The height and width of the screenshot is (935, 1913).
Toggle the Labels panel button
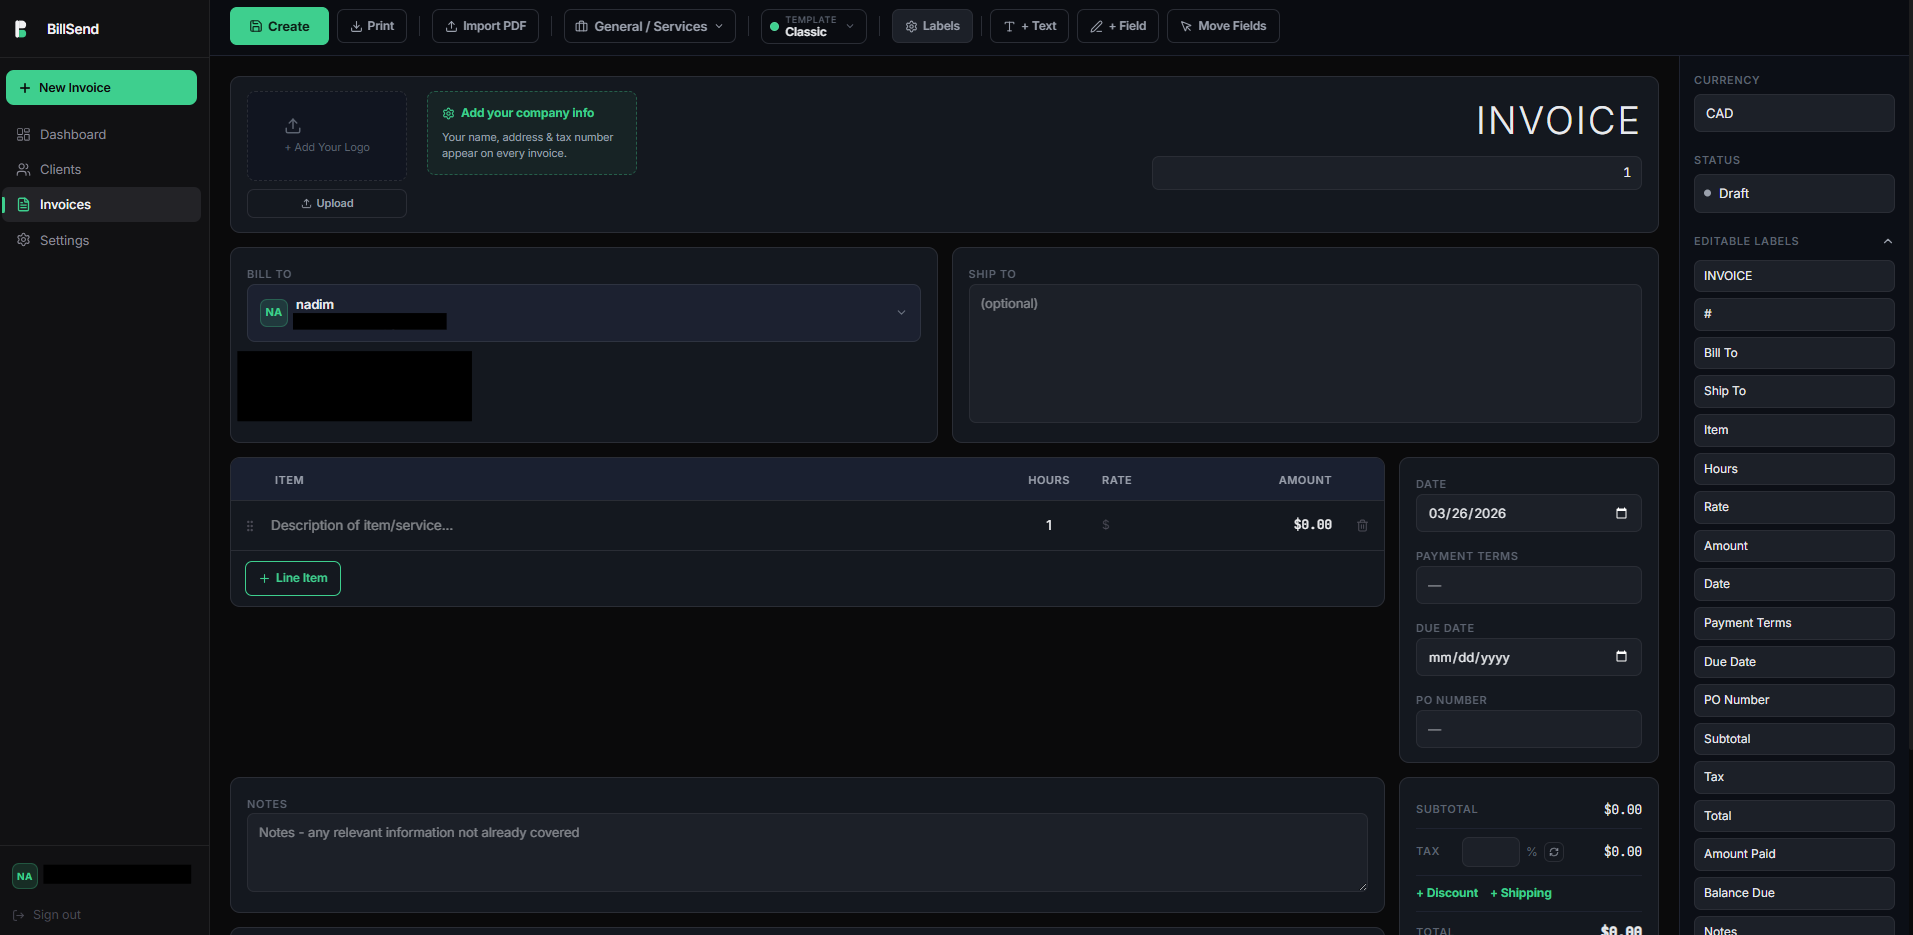point(932,26)
